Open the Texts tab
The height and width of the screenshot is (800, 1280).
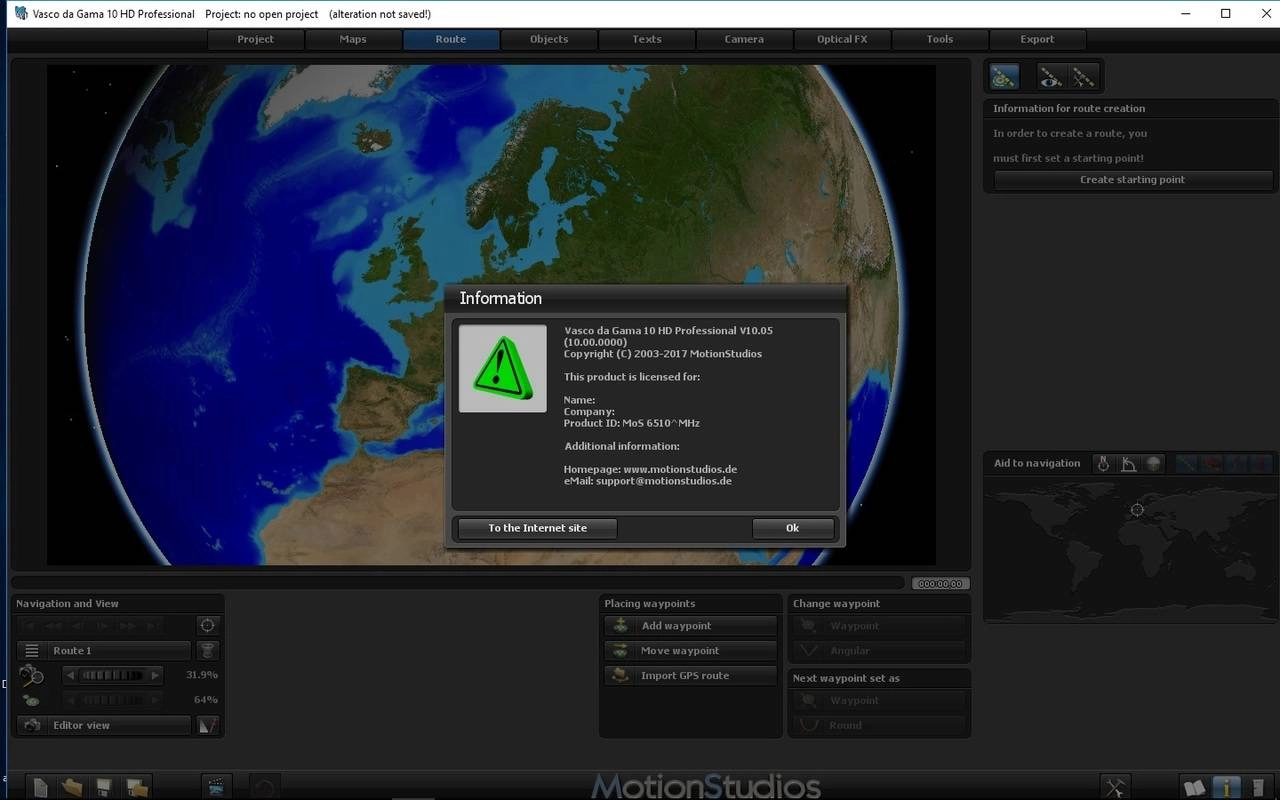click(647, 39)
